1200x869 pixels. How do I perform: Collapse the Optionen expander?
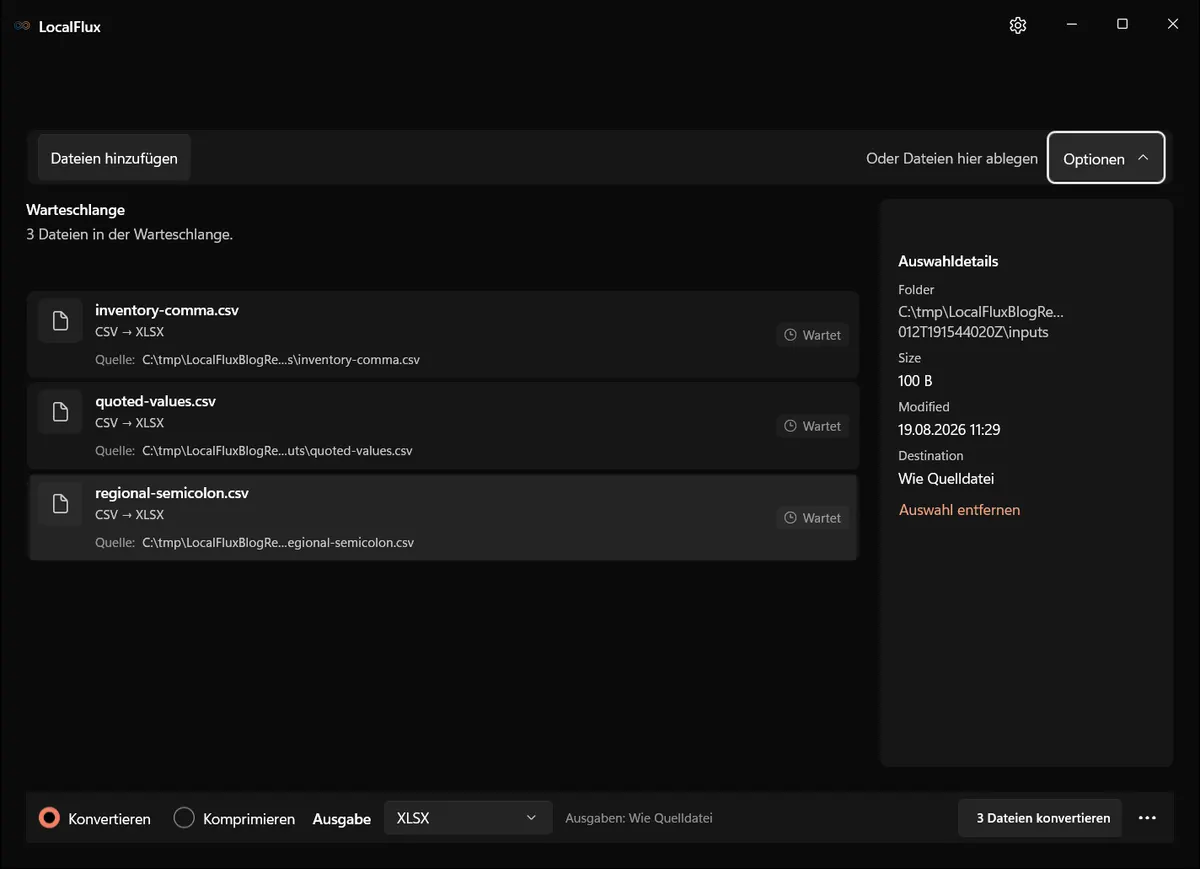point(1106,158)
